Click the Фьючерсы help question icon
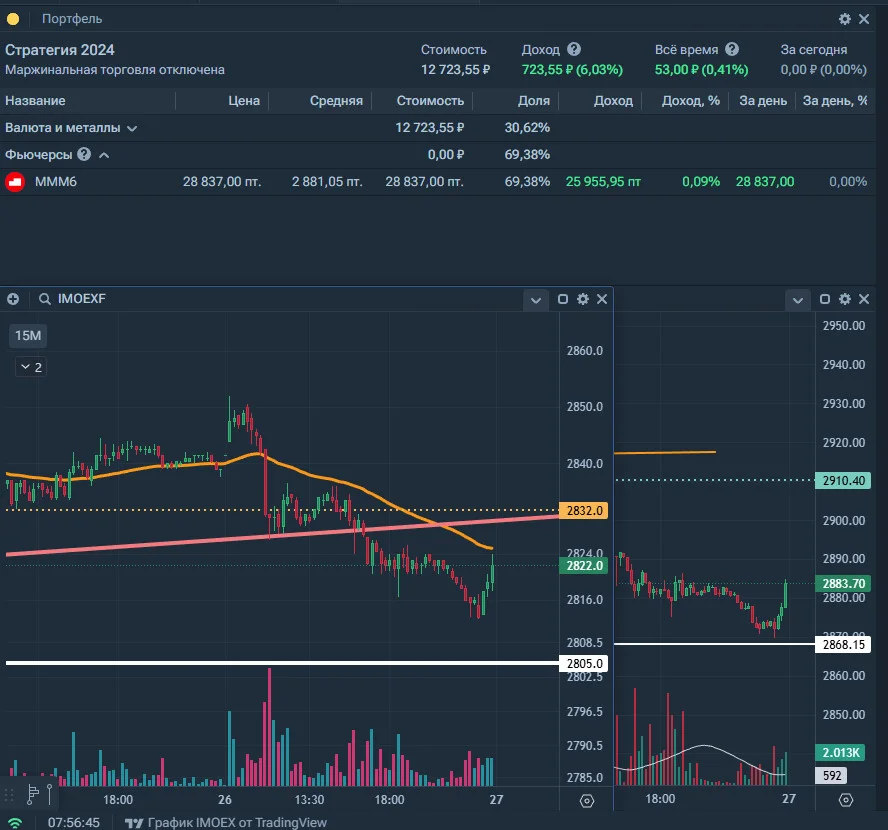Viewport: 888px width, 830px height. click(84, 154)
